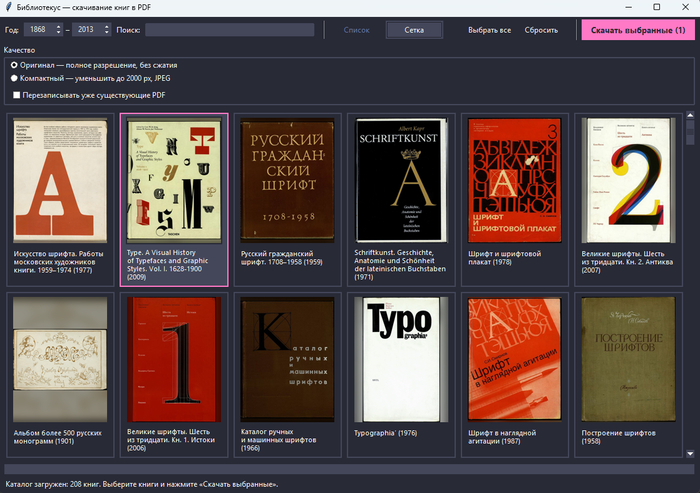
Task: Select Каталог ручных и машинных шрифтов cover
Action: tap(288, 359)
